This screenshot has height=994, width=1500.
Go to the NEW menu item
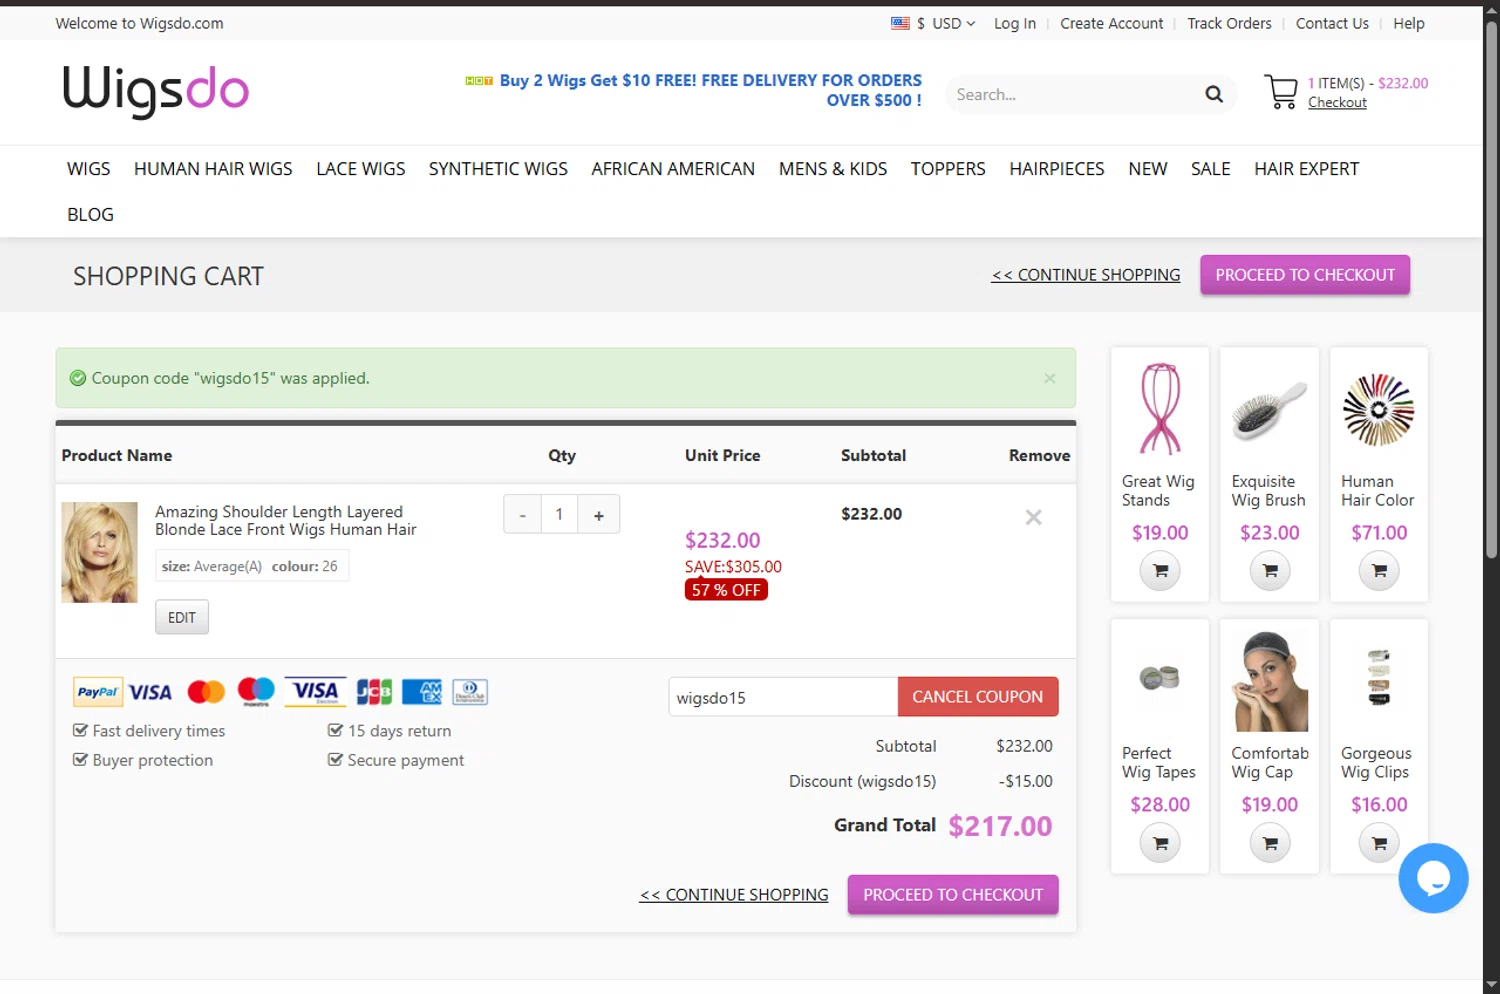click(1148, 169)
